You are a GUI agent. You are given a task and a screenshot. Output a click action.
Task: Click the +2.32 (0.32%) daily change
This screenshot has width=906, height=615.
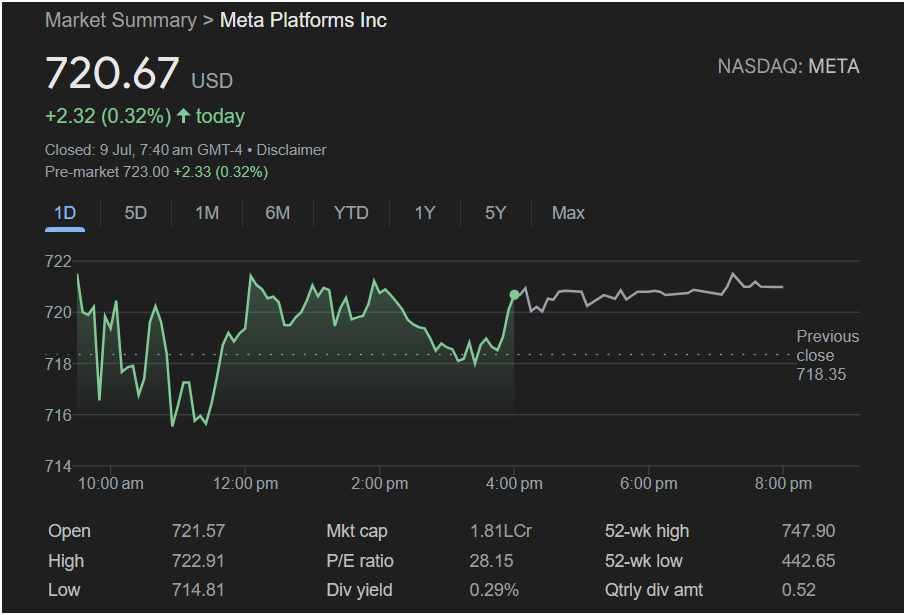click(x=108, y=116)
